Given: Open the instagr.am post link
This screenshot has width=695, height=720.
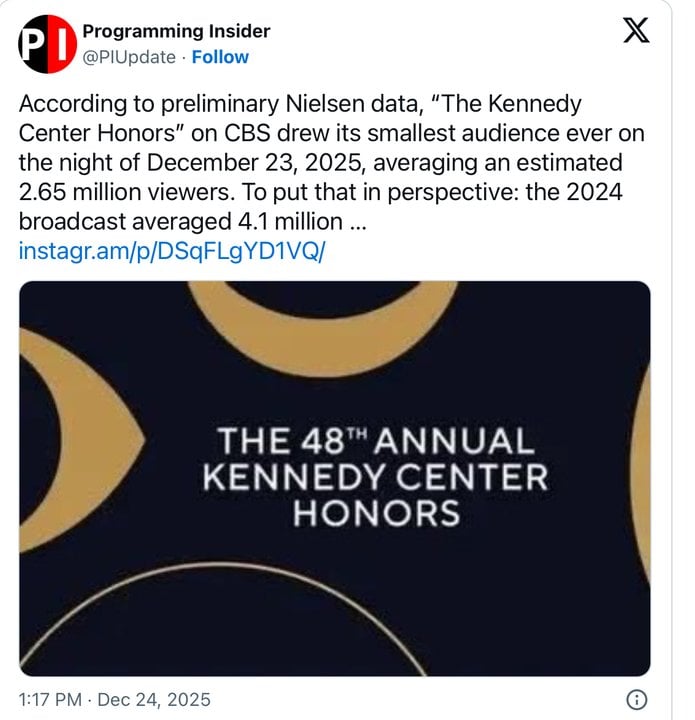Looking at the screenshot, I should [x=170, y=250].
